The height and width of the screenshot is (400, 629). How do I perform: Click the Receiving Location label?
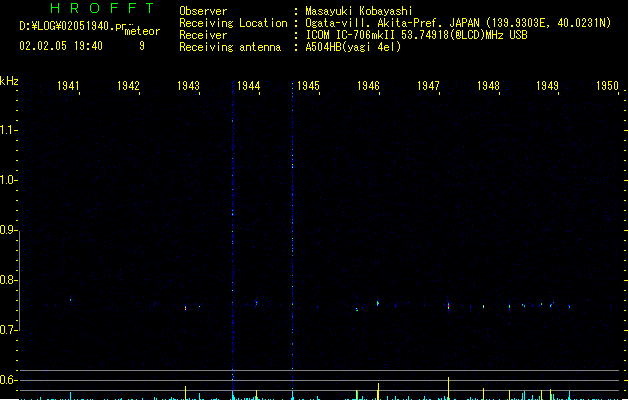pos(233,23)
